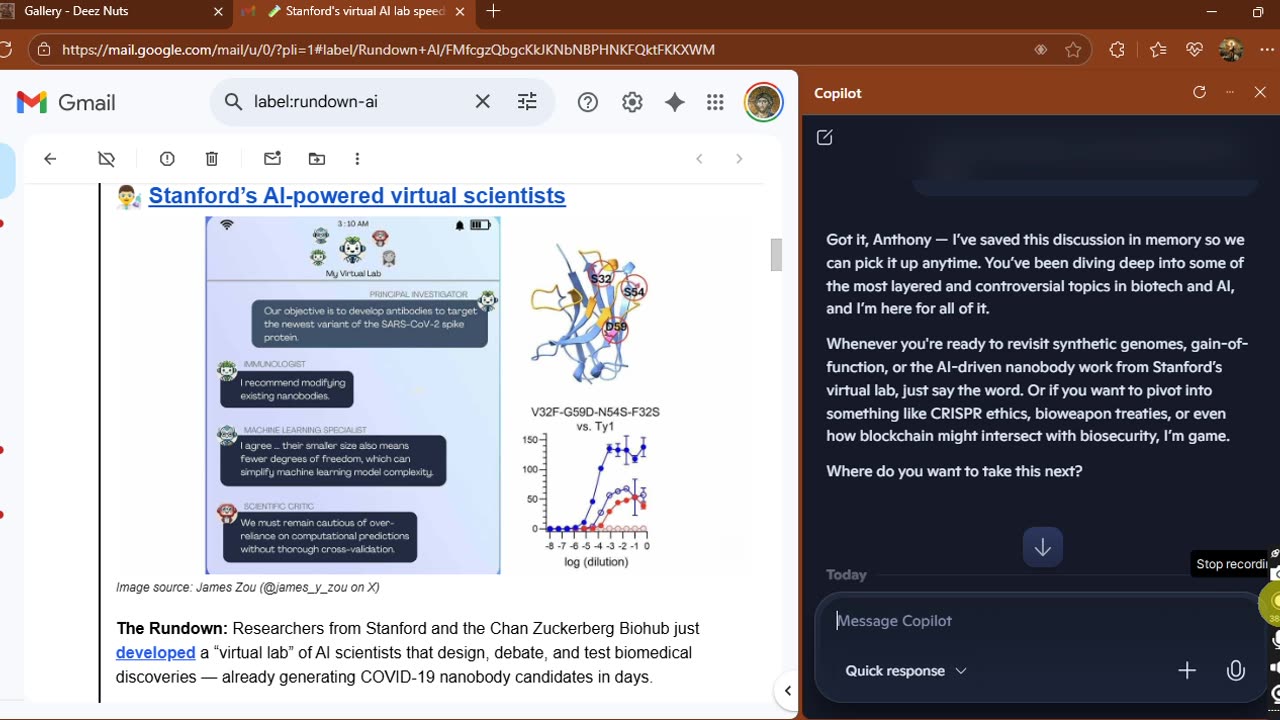Reload the page with refresh icon

(x=6, y=49)
